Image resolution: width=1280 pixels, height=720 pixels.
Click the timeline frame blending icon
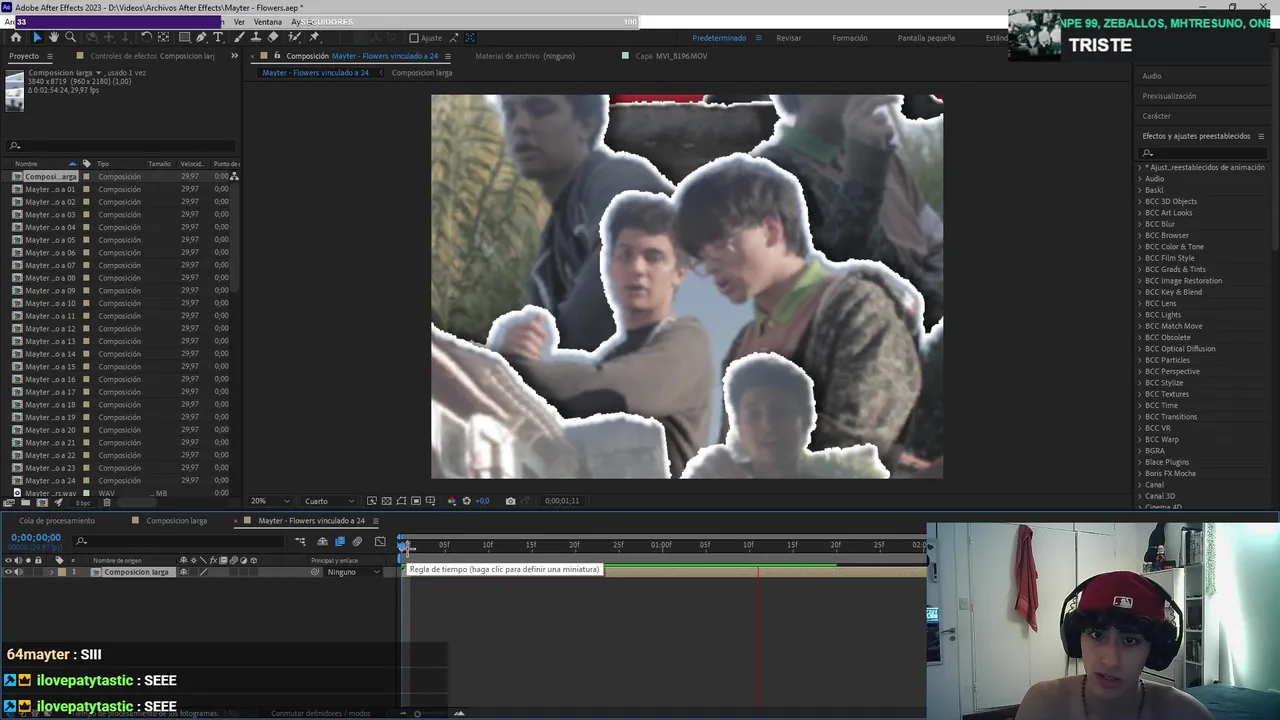[340, 542]
